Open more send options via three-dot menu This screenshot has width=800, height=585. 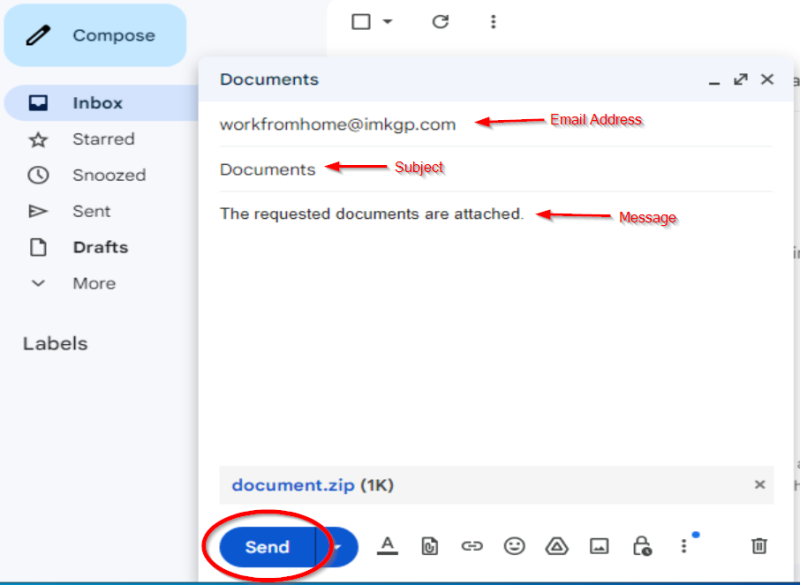click(683, 546)
